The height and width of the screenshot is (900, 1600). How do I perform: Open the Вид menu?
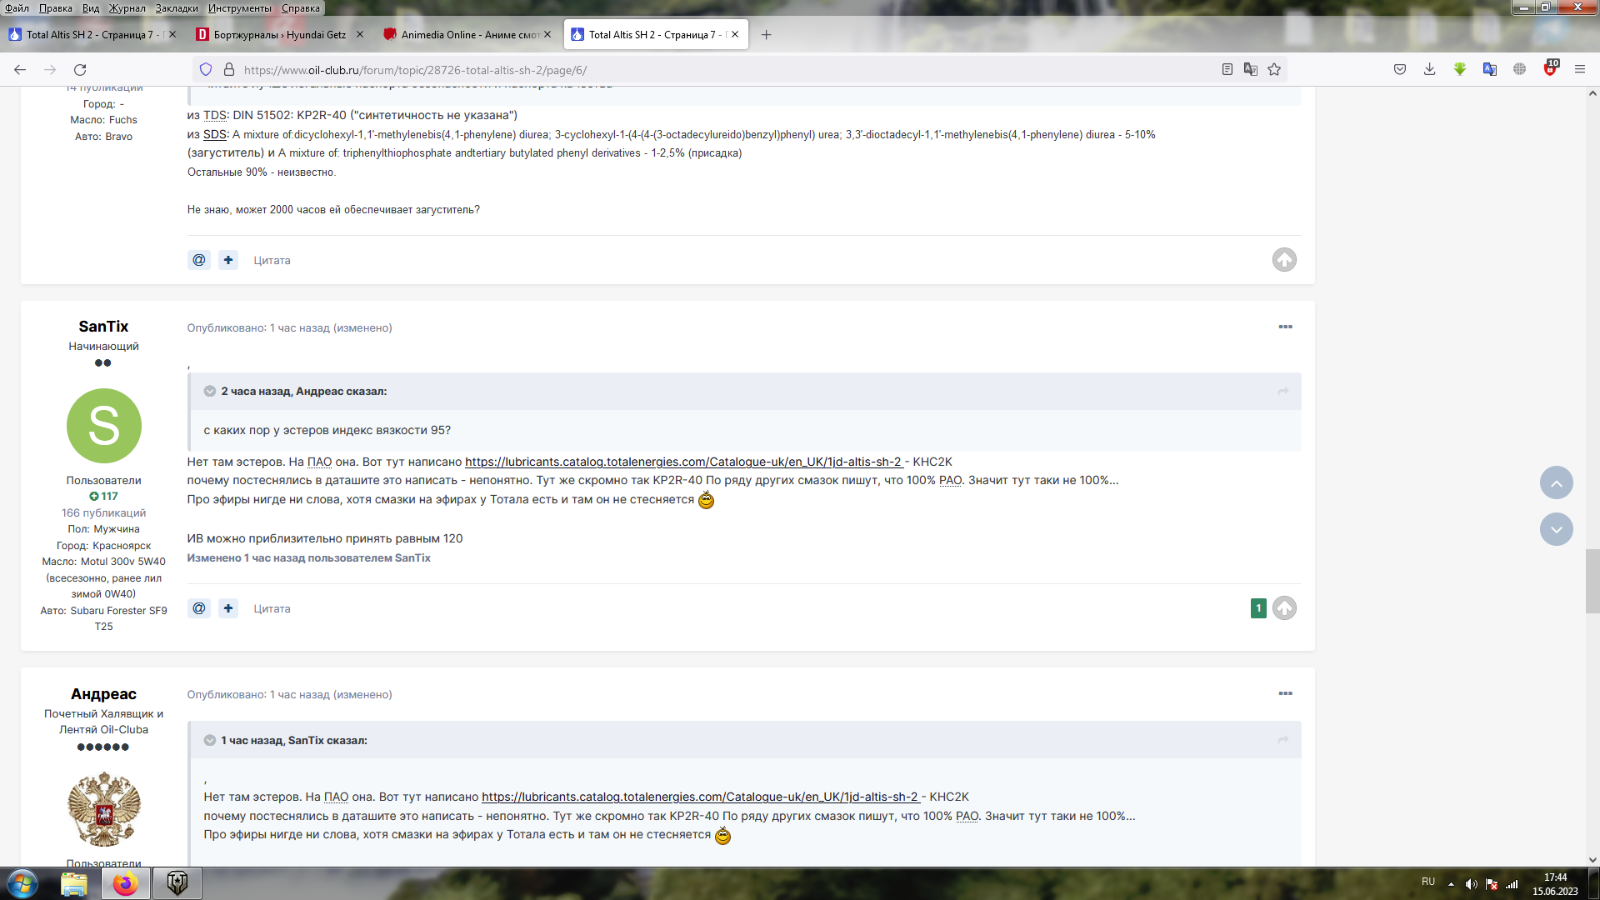point(91,8)
